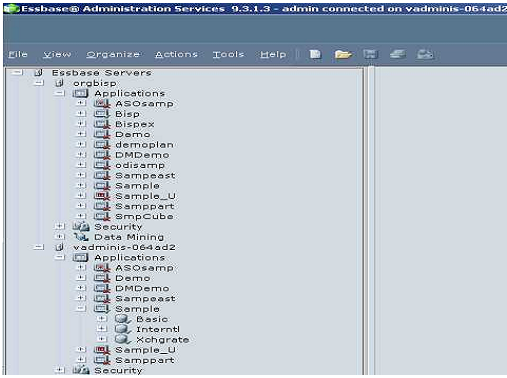Click ASOsamp application icon under vadminis-064ad2
Screen dimensions: 507x378
[102, 268]
